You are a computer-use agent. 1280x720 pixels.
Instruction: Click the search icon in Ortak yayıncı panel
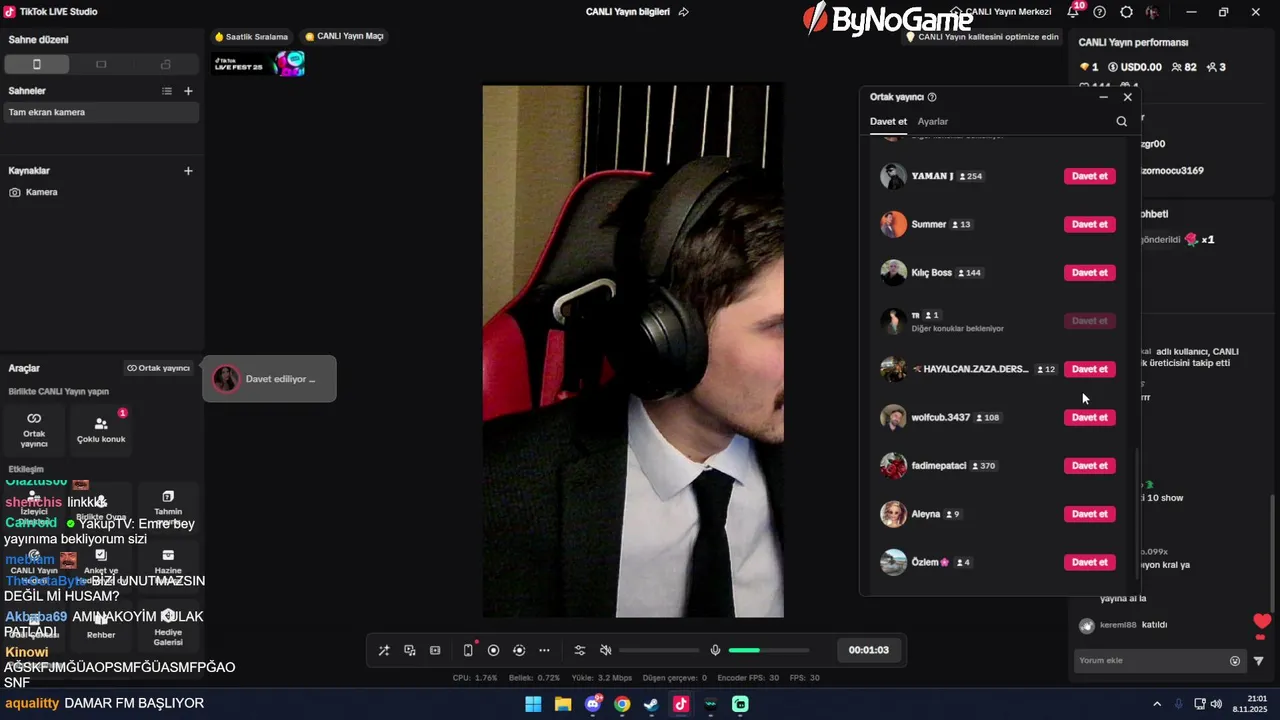[1121, 121]
